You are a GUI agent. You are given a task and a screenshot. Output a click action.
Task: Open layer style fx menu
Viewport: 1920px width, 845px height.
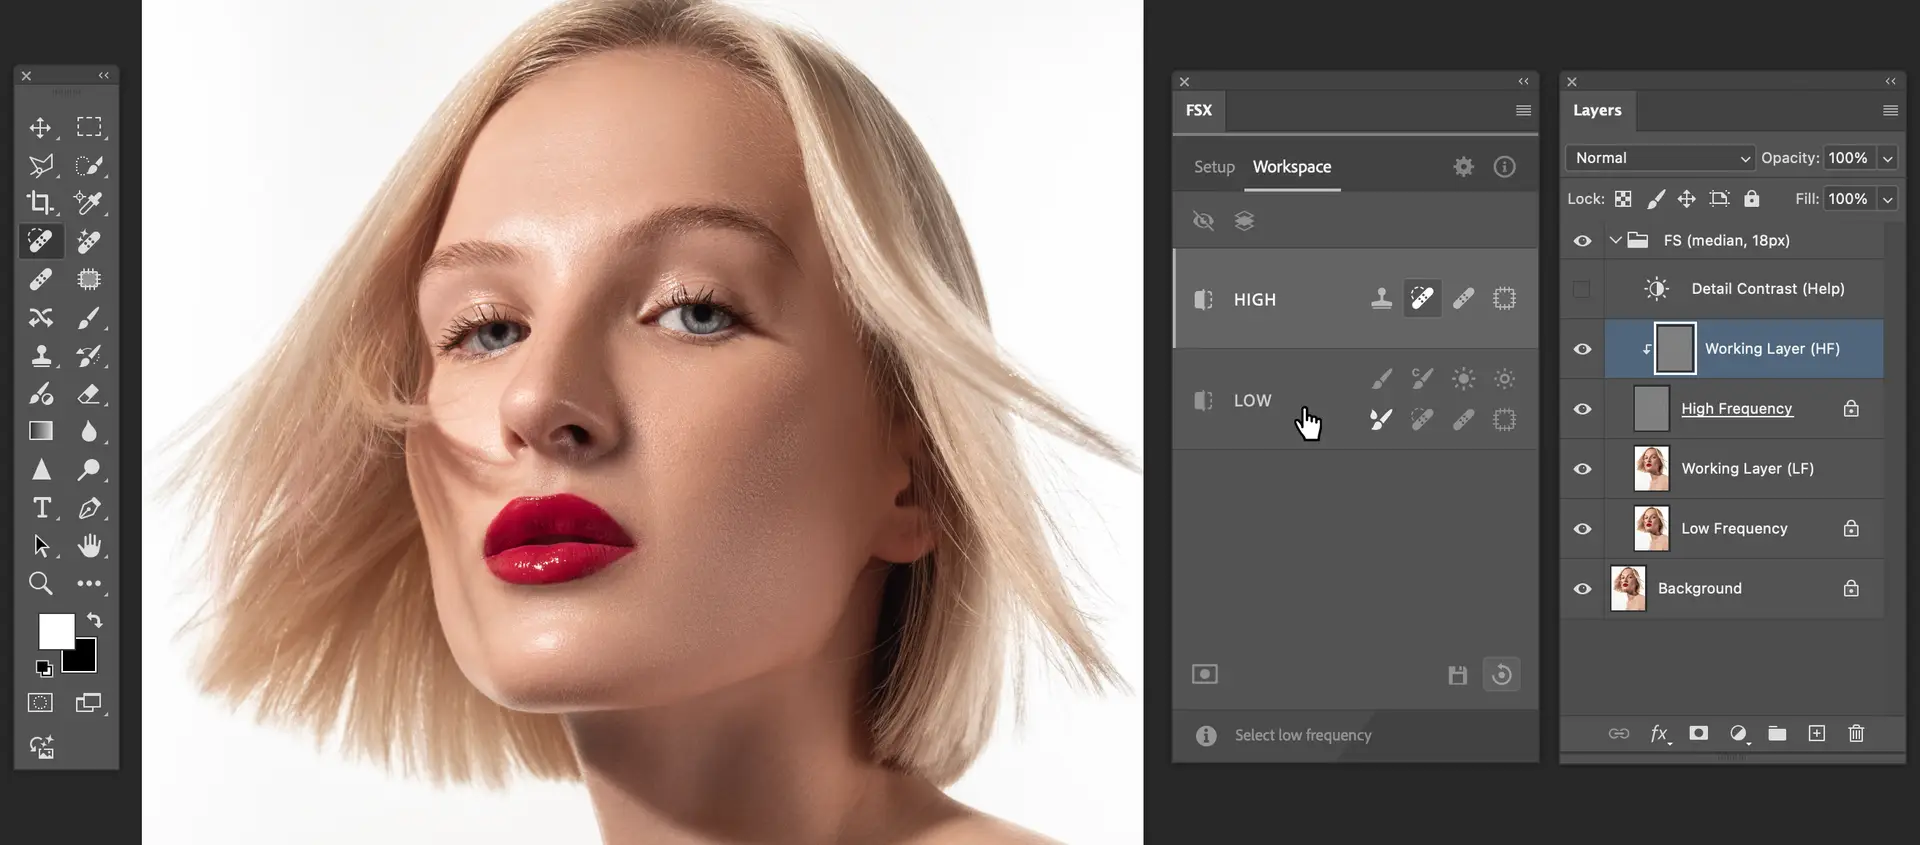point(1660,734)
